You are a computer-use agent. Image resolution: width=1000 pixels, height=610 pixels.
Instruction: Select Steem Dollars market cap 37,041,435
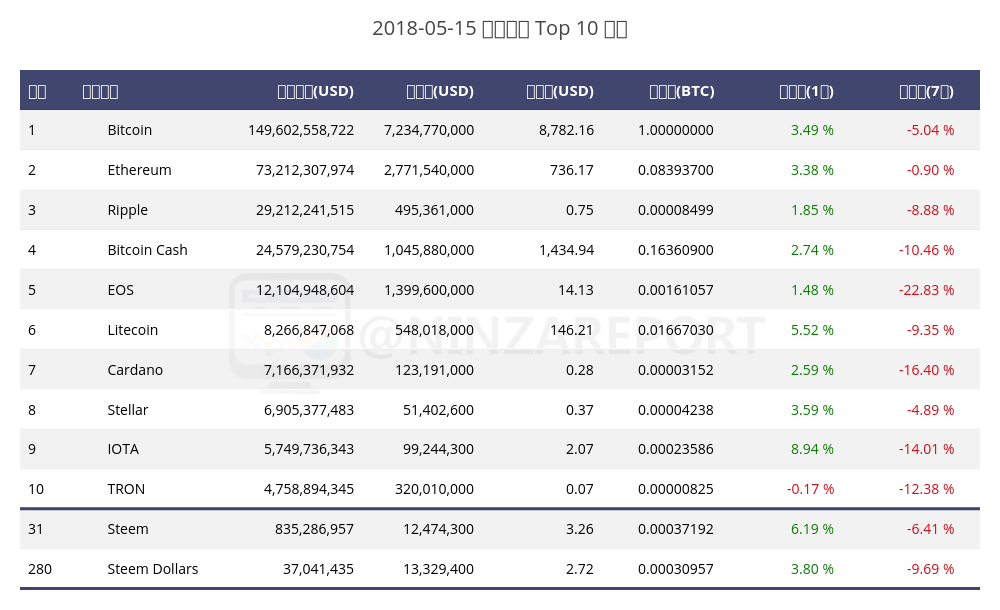click(x=318, y=569)
